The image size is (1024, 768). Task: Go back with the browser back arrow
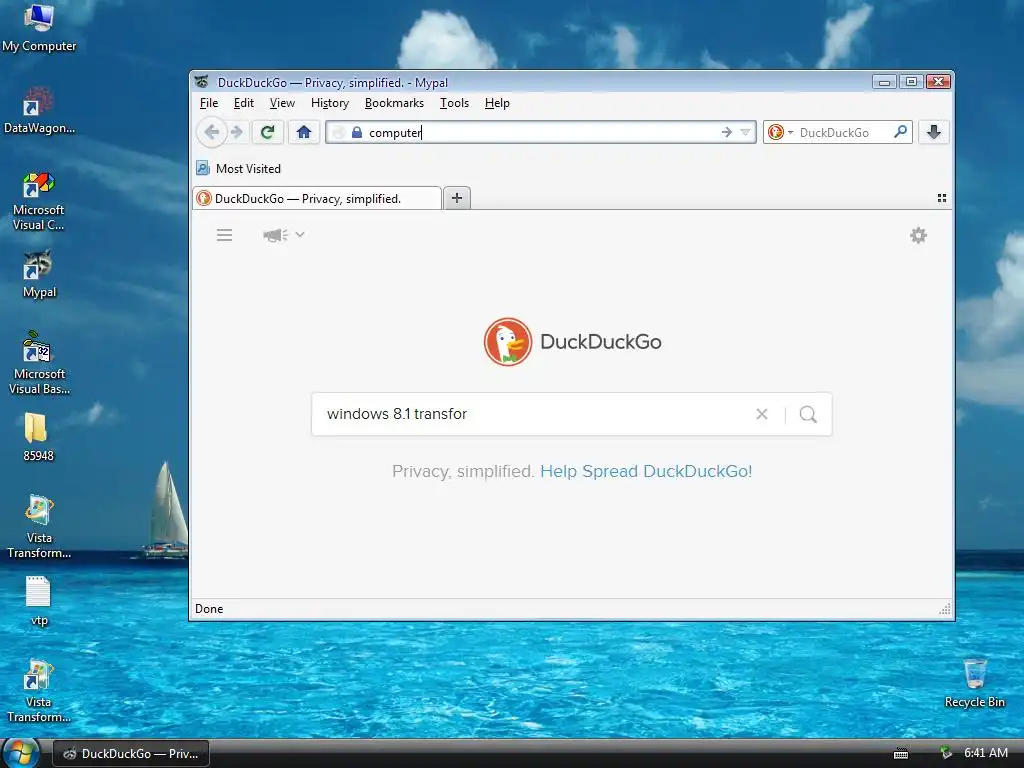point(212,133)
